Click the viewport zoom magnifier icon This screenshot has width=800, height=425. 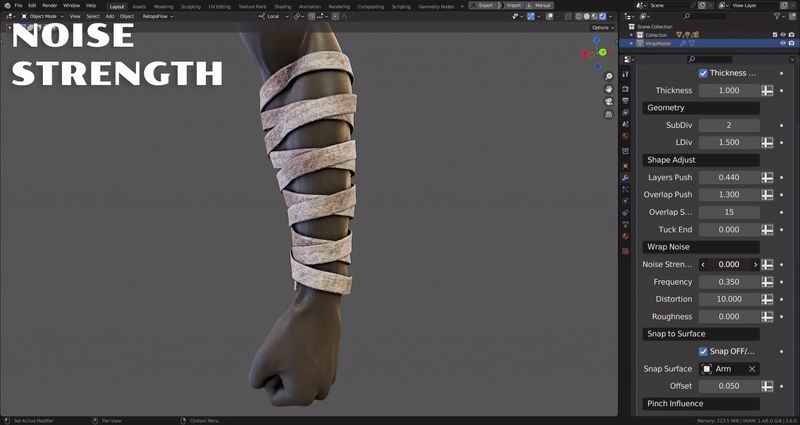point(609,77)
